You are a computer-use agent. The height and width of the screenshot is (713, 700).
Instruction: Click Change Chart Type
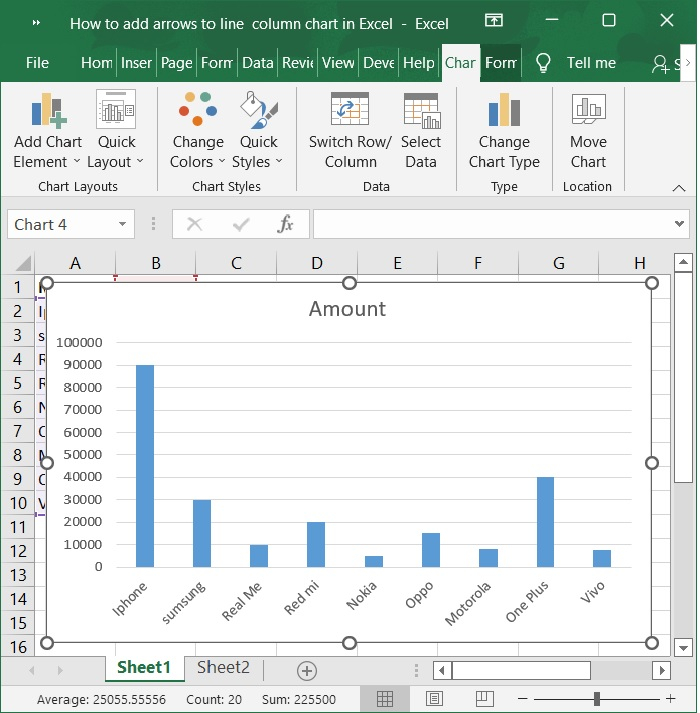[x=504, y=131]
